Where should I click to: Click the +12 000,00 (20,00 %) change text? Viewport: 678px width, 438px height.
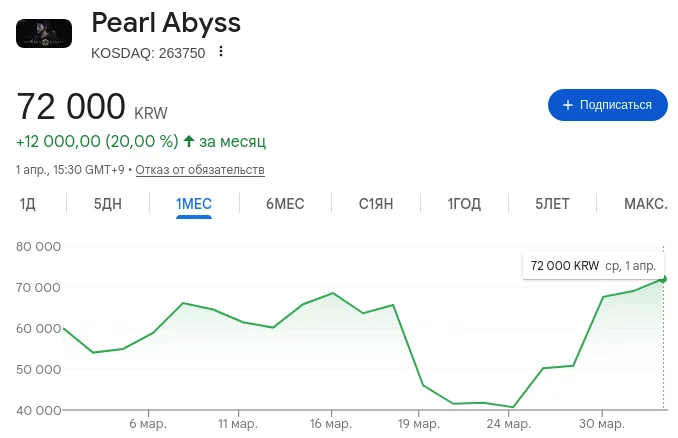pyautogui.click(x=97, y=141)
